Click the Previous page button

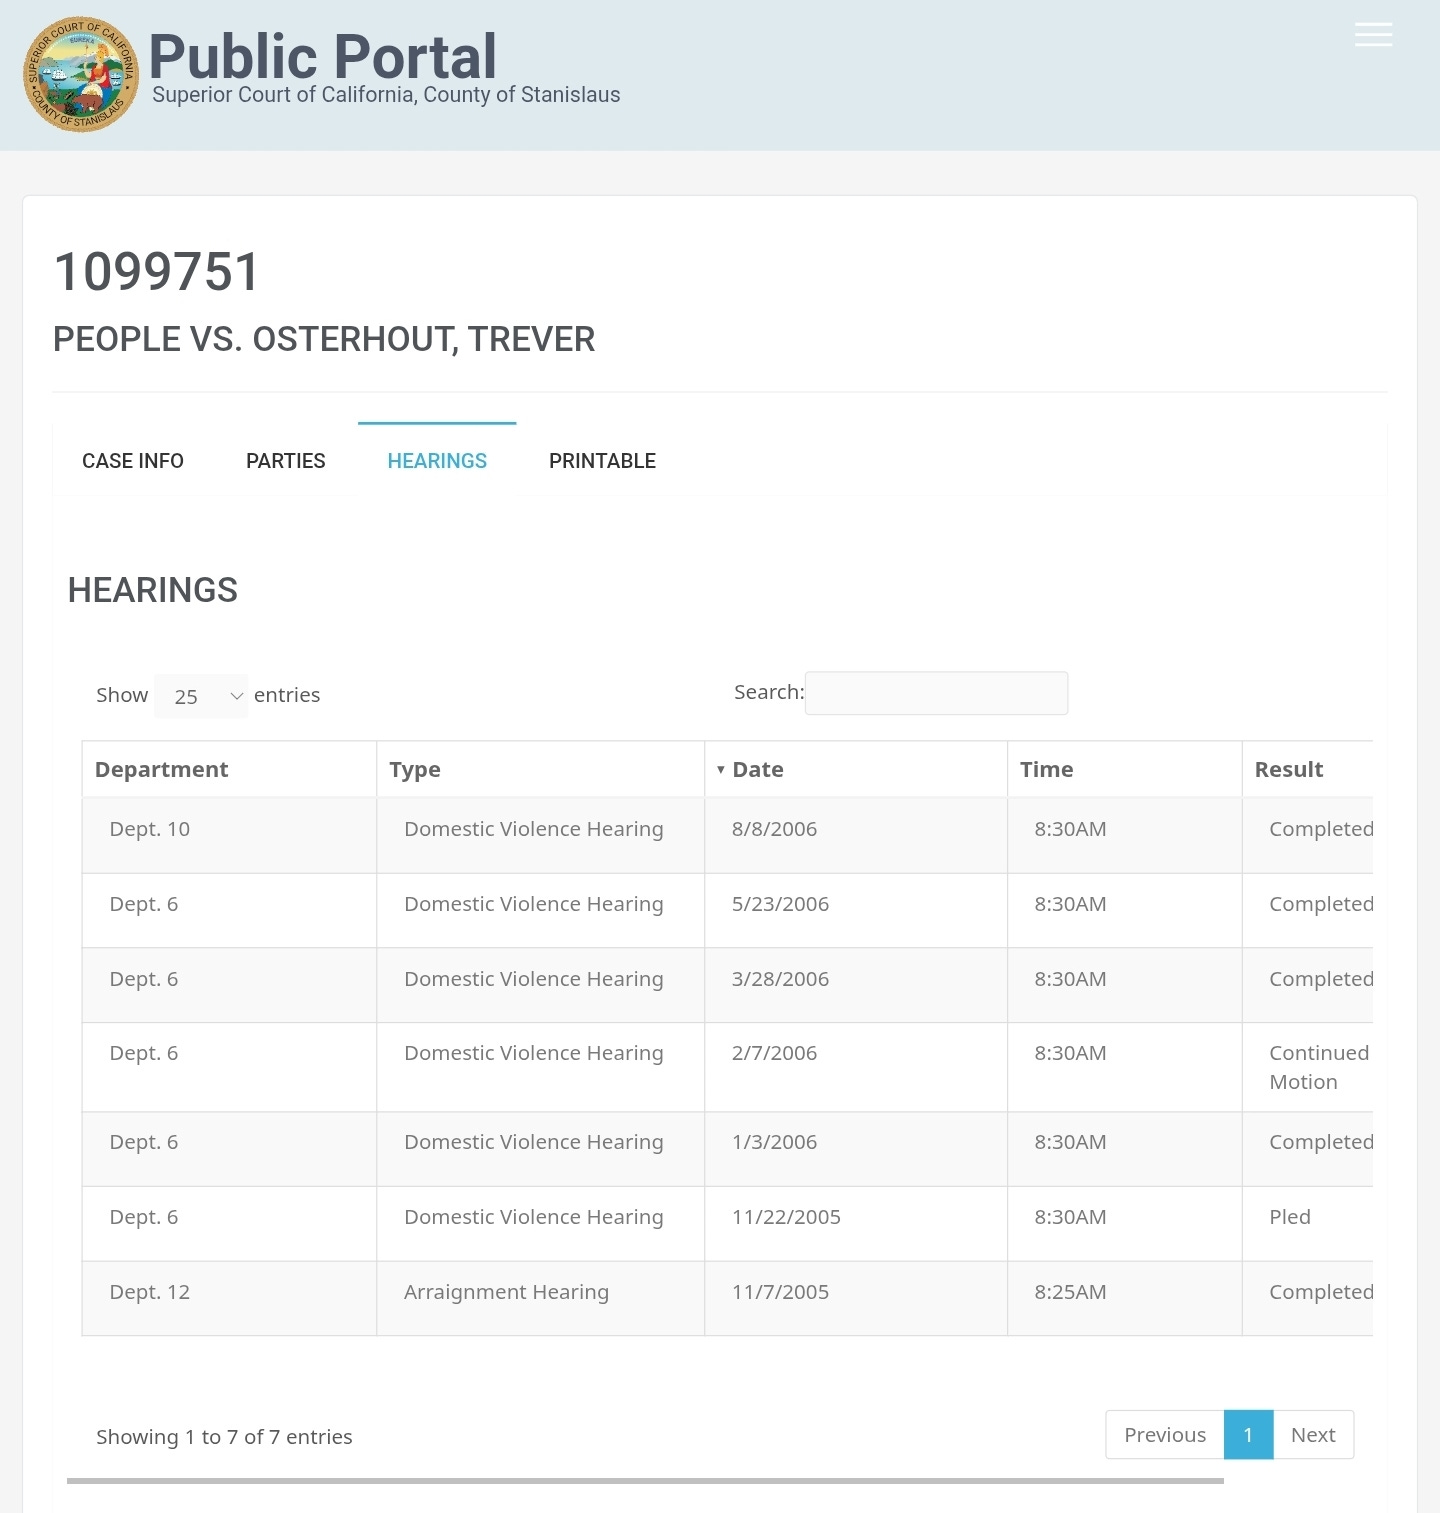tap(1165, 1435)
